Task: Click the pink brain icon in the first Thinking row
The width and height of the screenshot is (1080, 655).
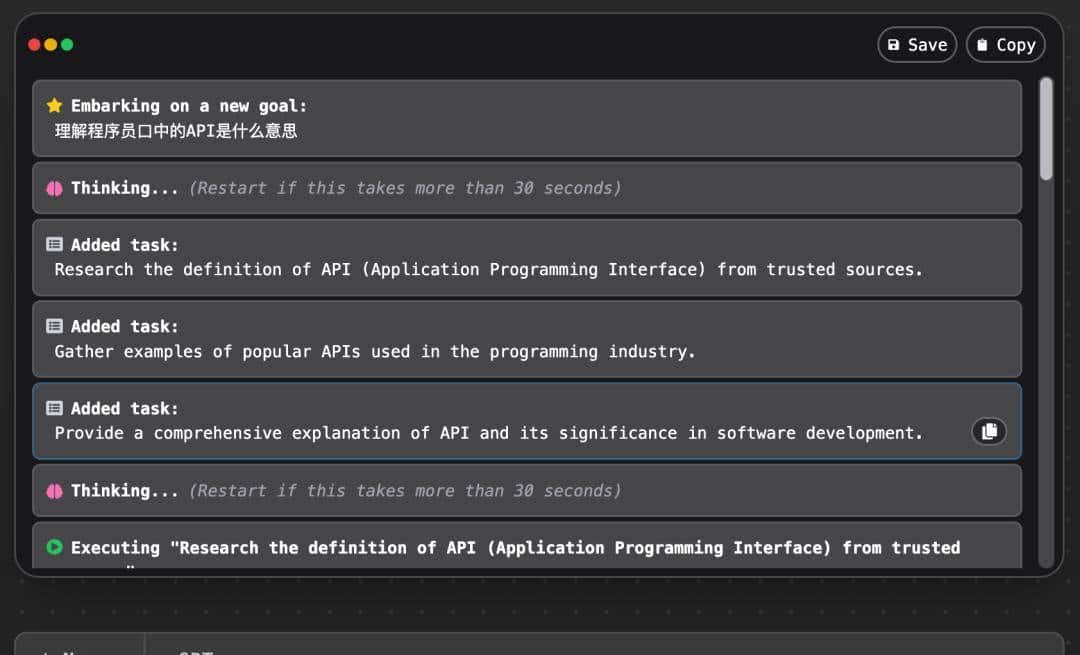Action: pos(55,188)
